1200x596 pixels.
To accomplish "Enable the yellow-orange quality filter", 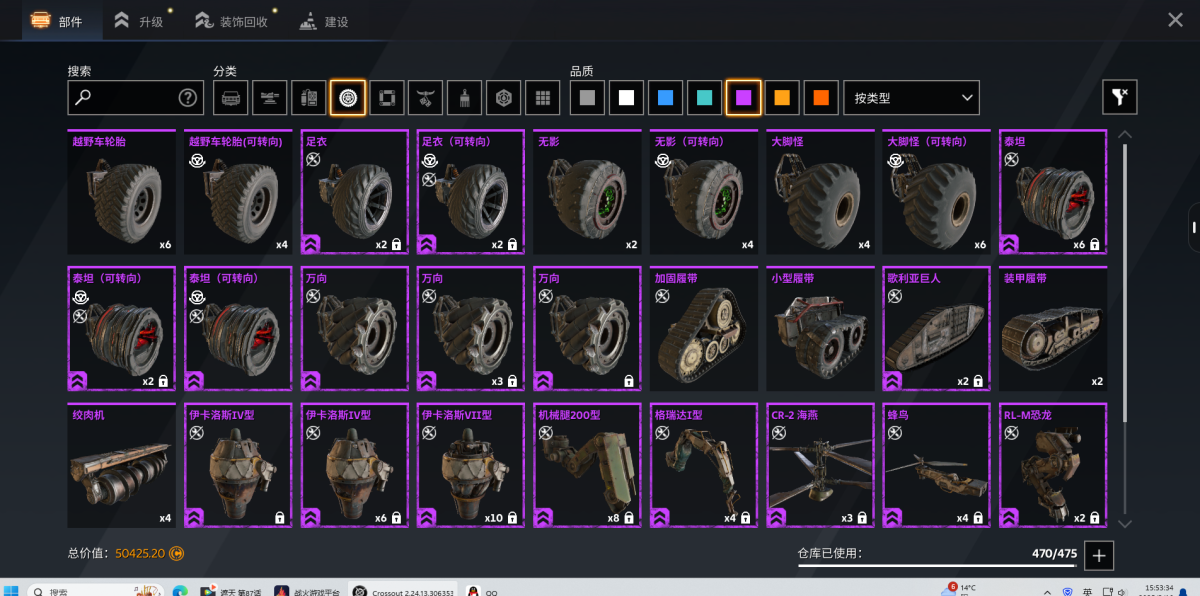I will (782, 98).
